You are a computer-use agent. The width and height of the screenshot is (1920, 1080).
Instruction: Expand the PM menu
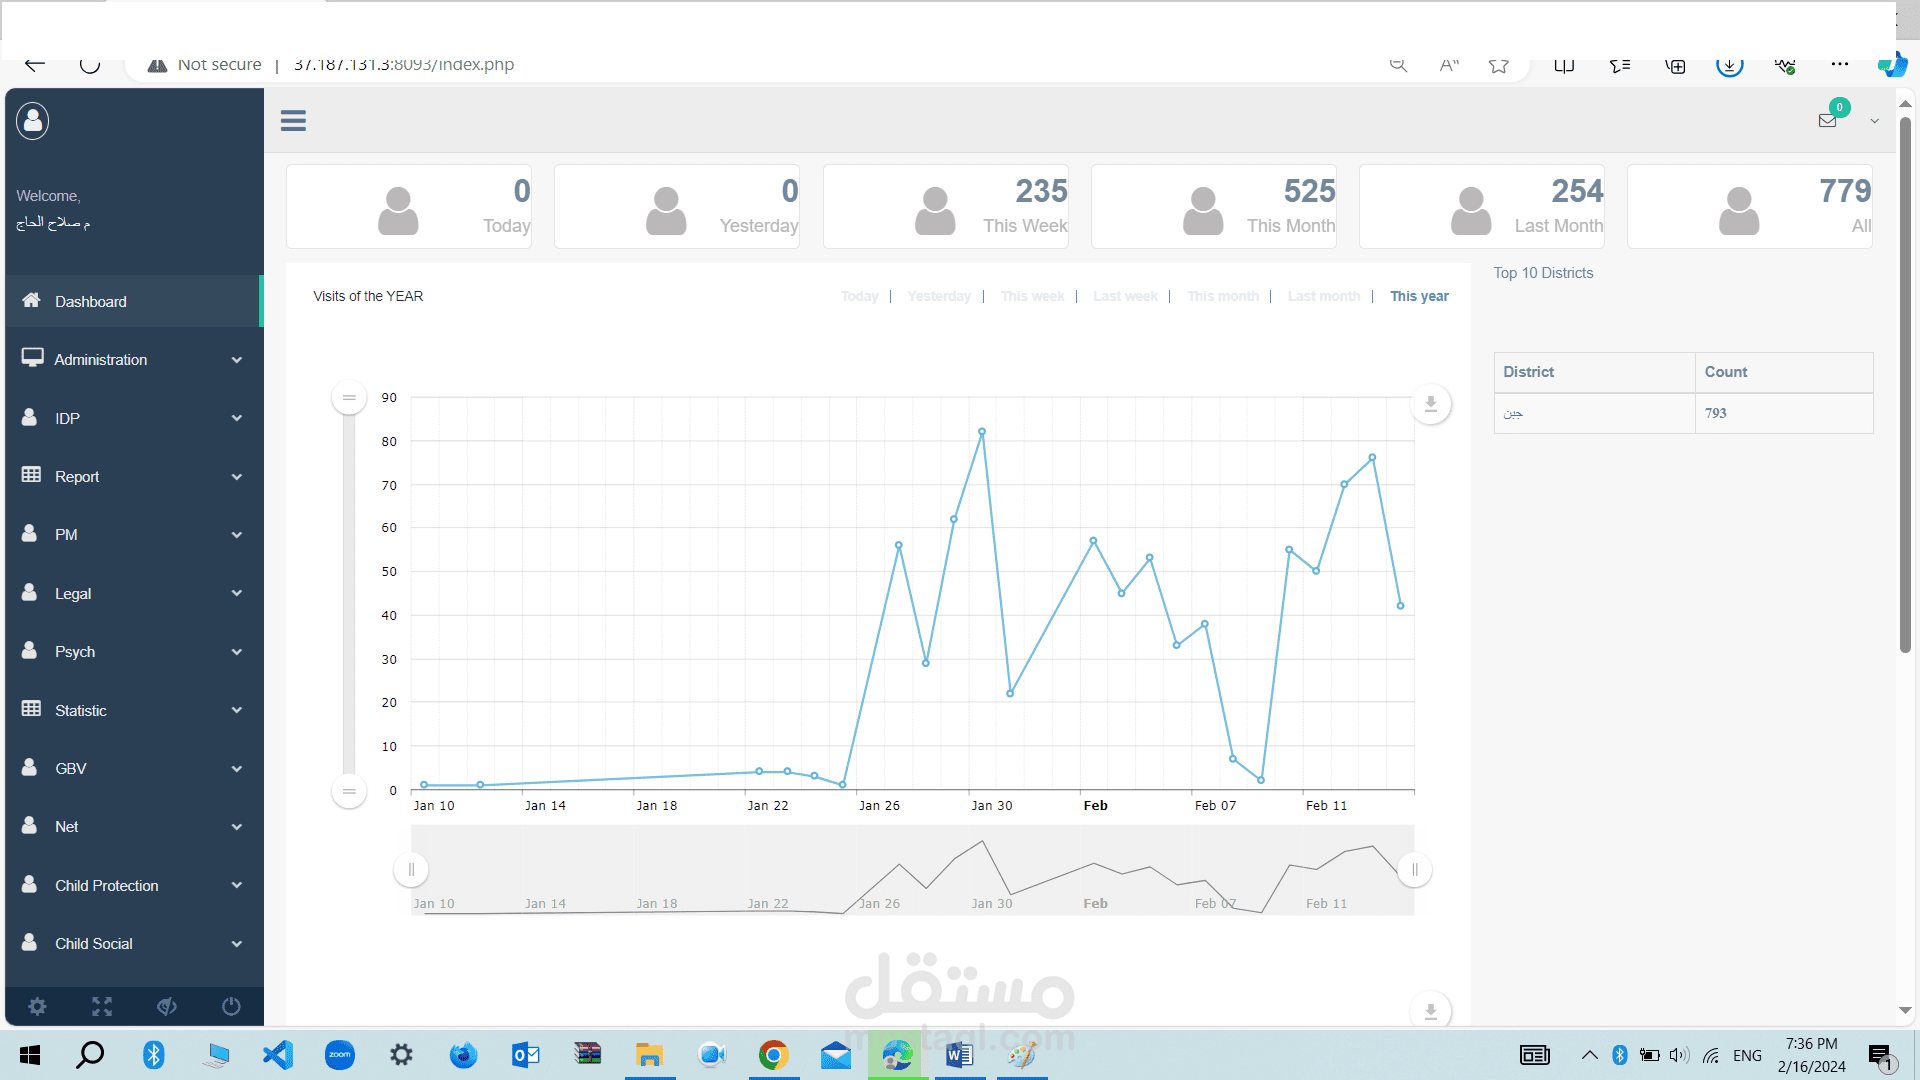pos(134,535)
